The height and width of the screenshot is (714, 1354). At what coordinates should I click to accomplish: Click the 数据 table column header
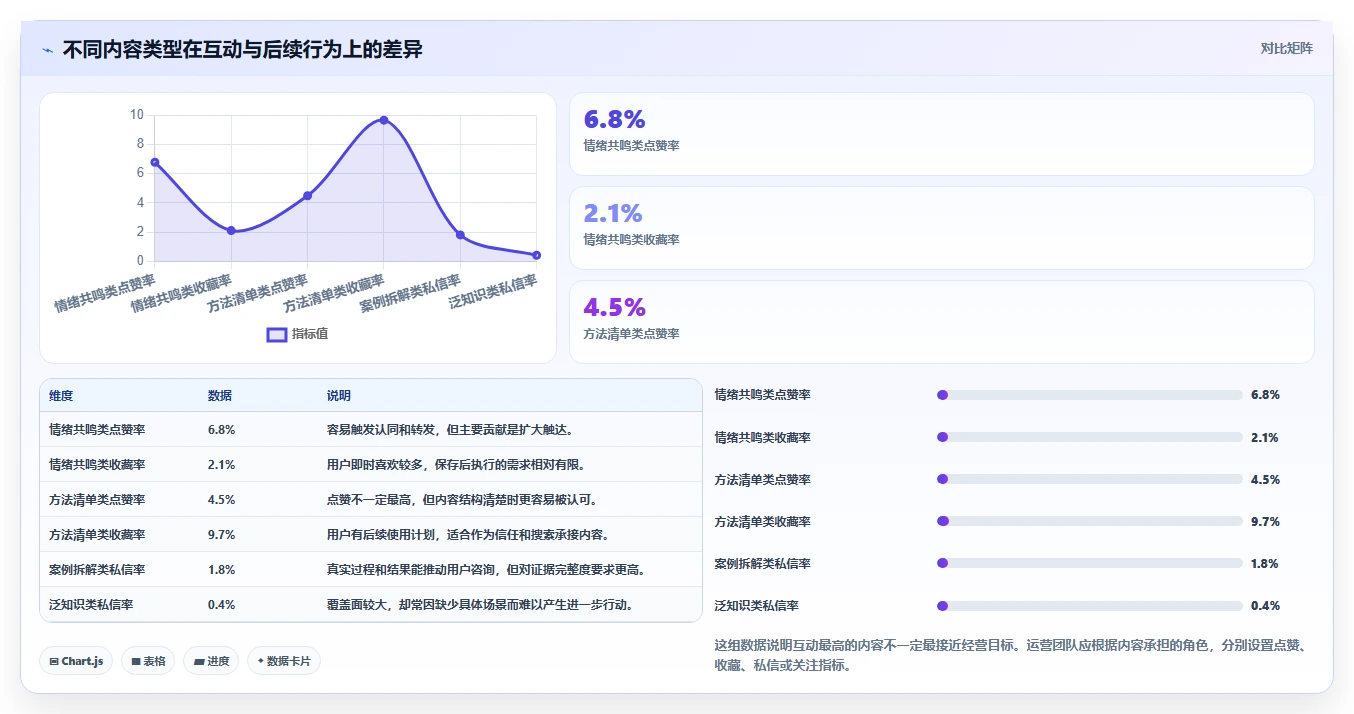[x=220, y=396]
